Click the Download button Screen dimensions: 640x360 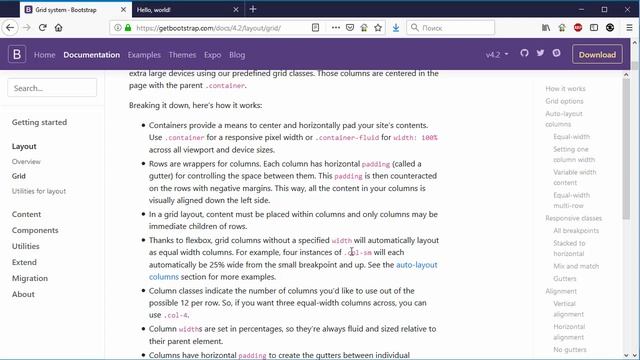click(x=598, y=54)
